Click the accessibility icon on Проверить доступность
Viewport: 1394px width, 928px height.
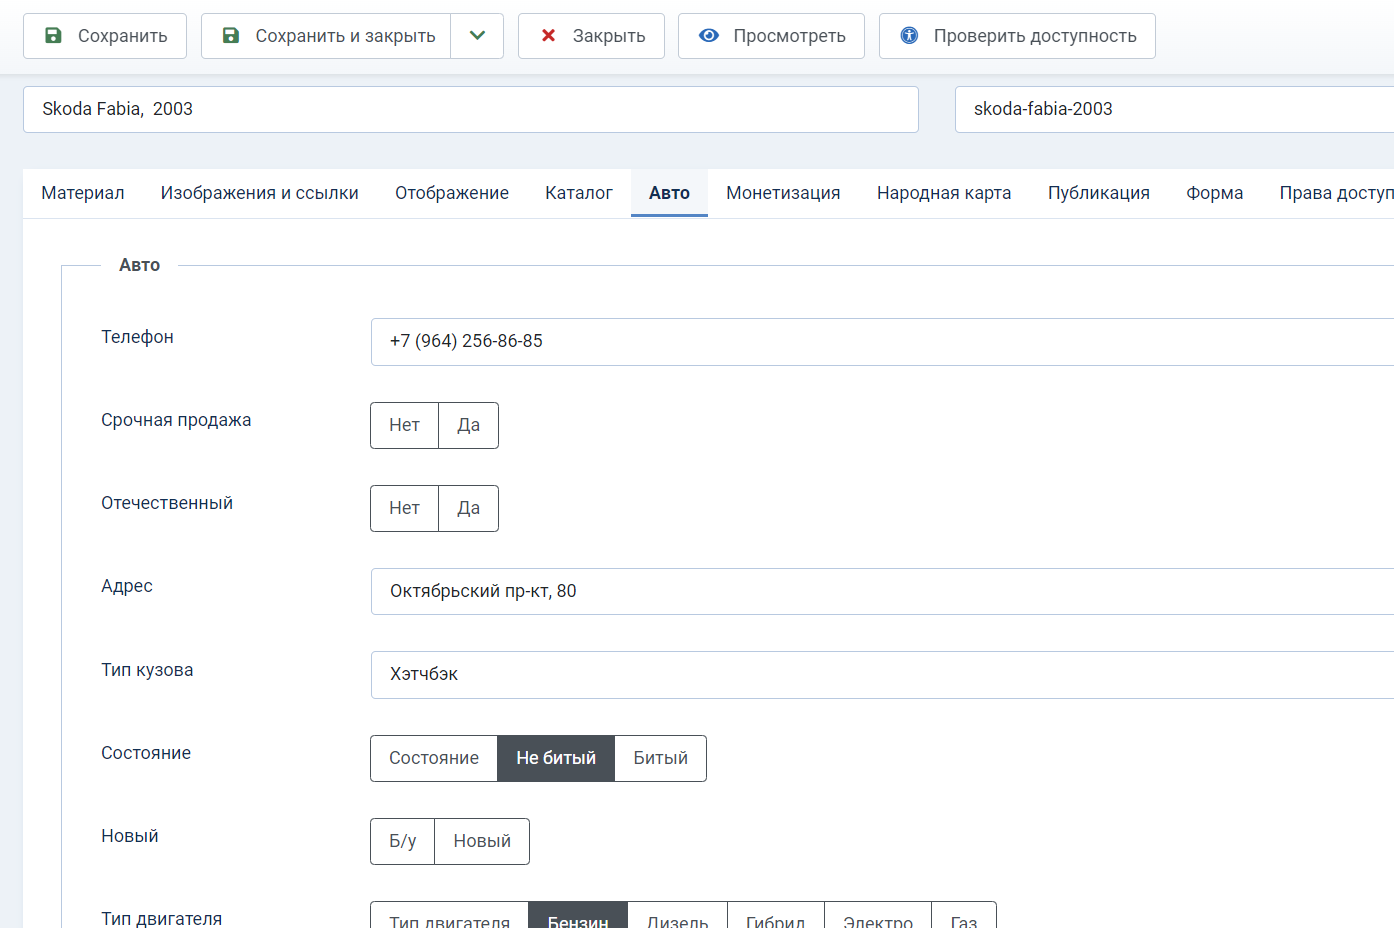pyautogui.click(x=909, y=36)
